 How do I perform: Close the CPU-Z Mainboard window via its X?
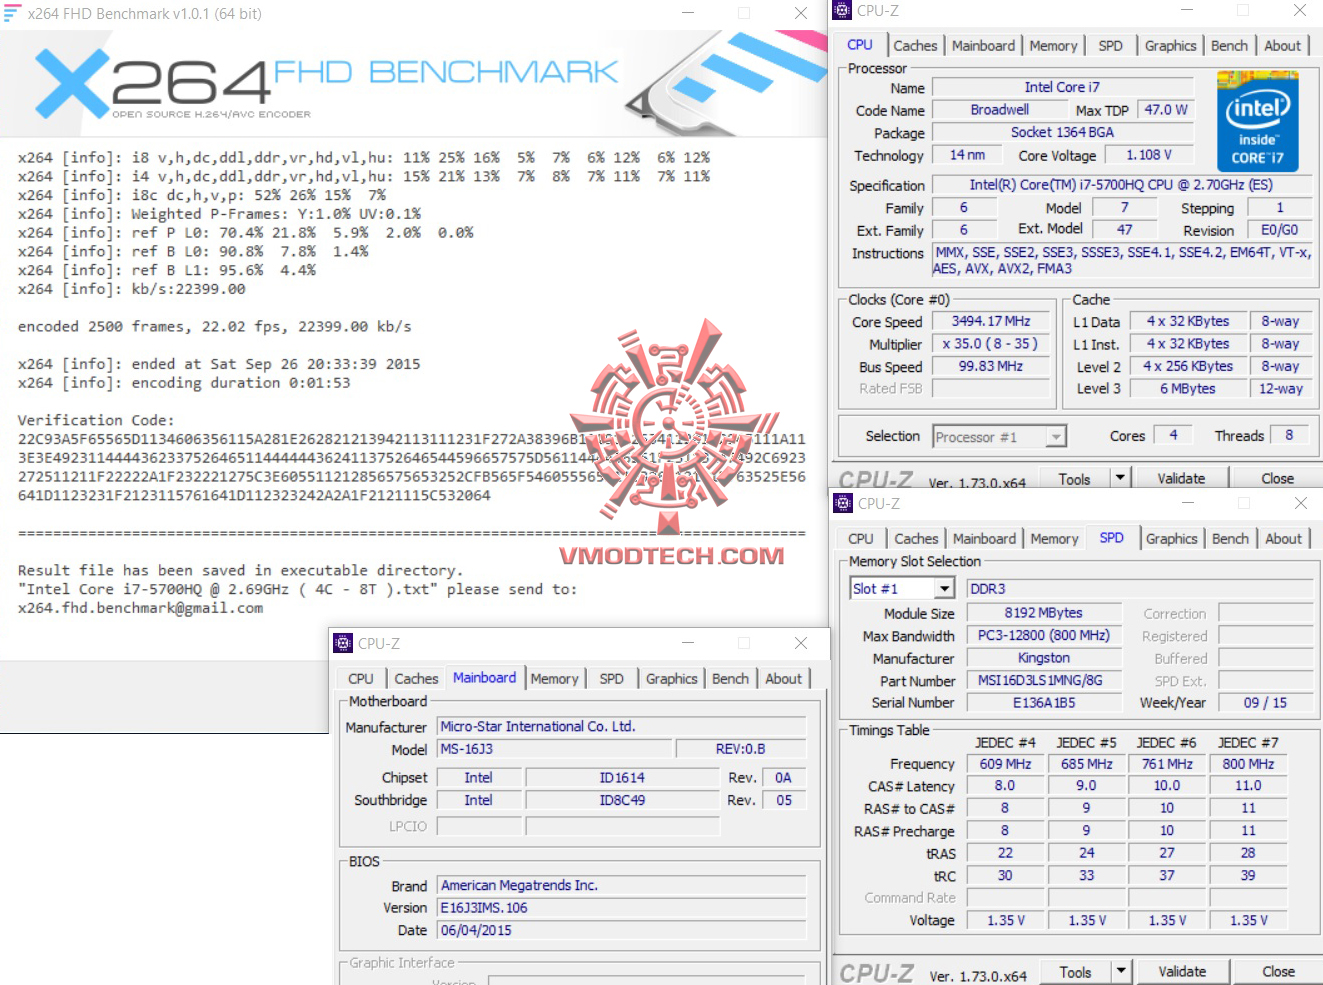coord(800,643)
